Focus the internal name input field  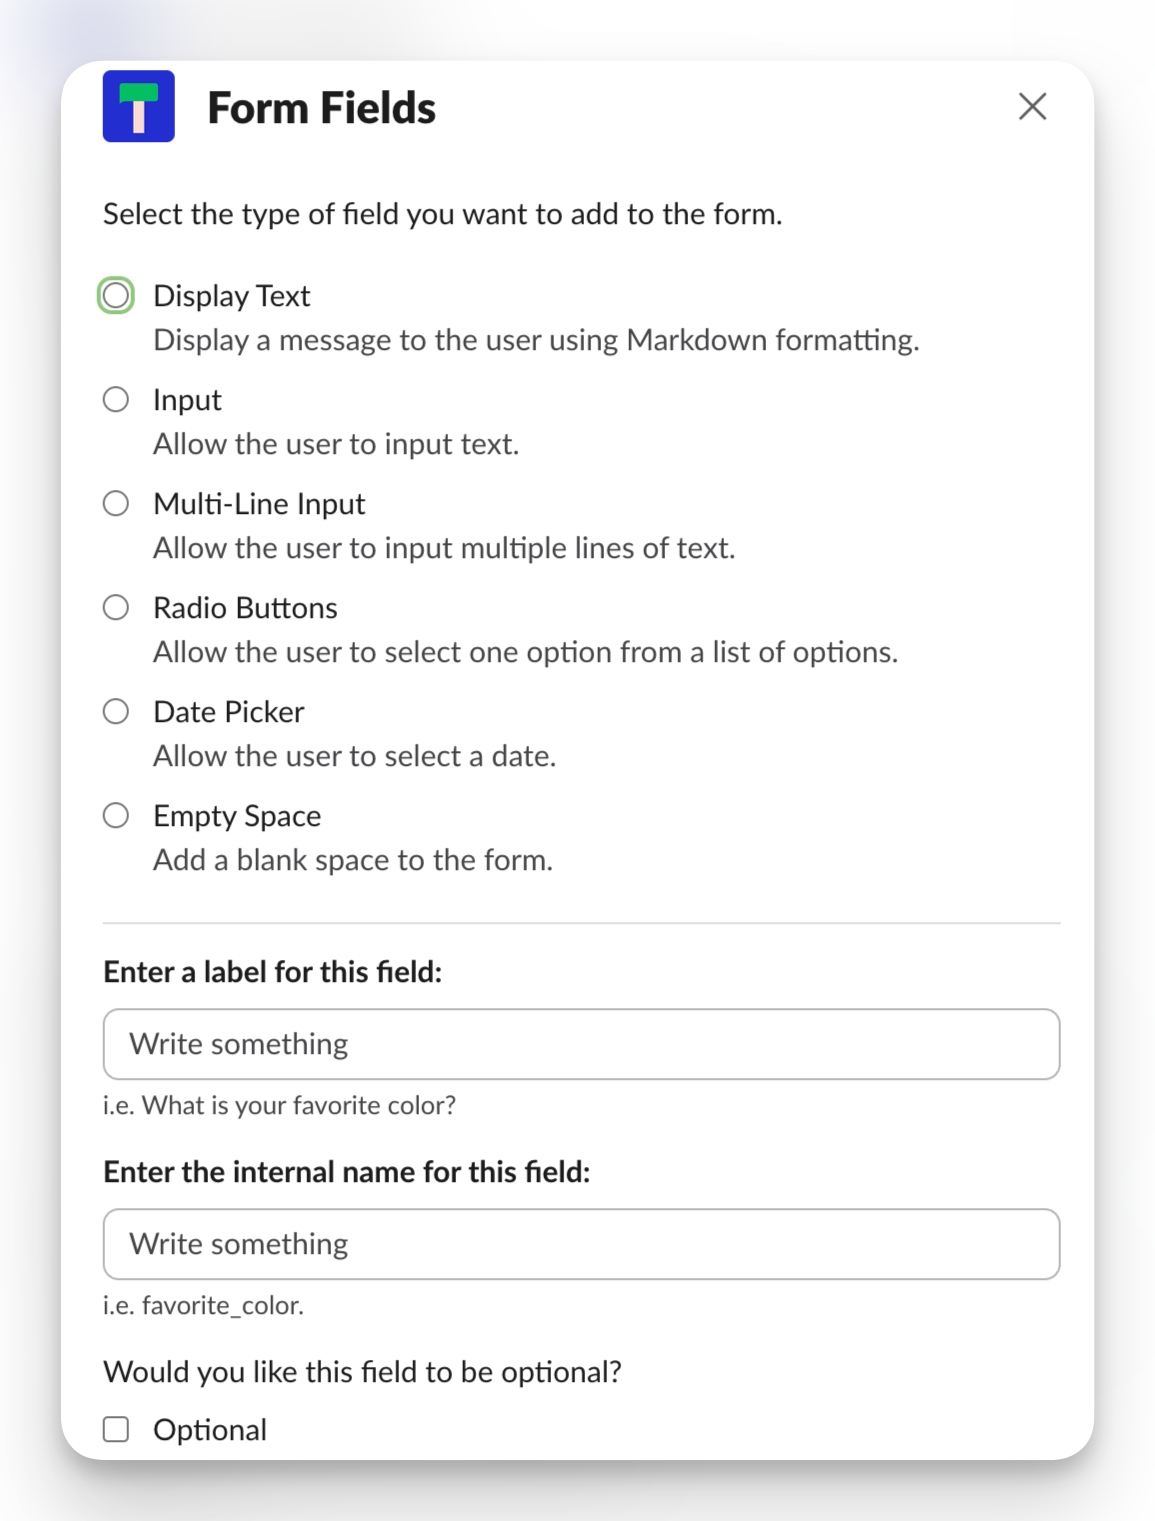(581, 1244)
